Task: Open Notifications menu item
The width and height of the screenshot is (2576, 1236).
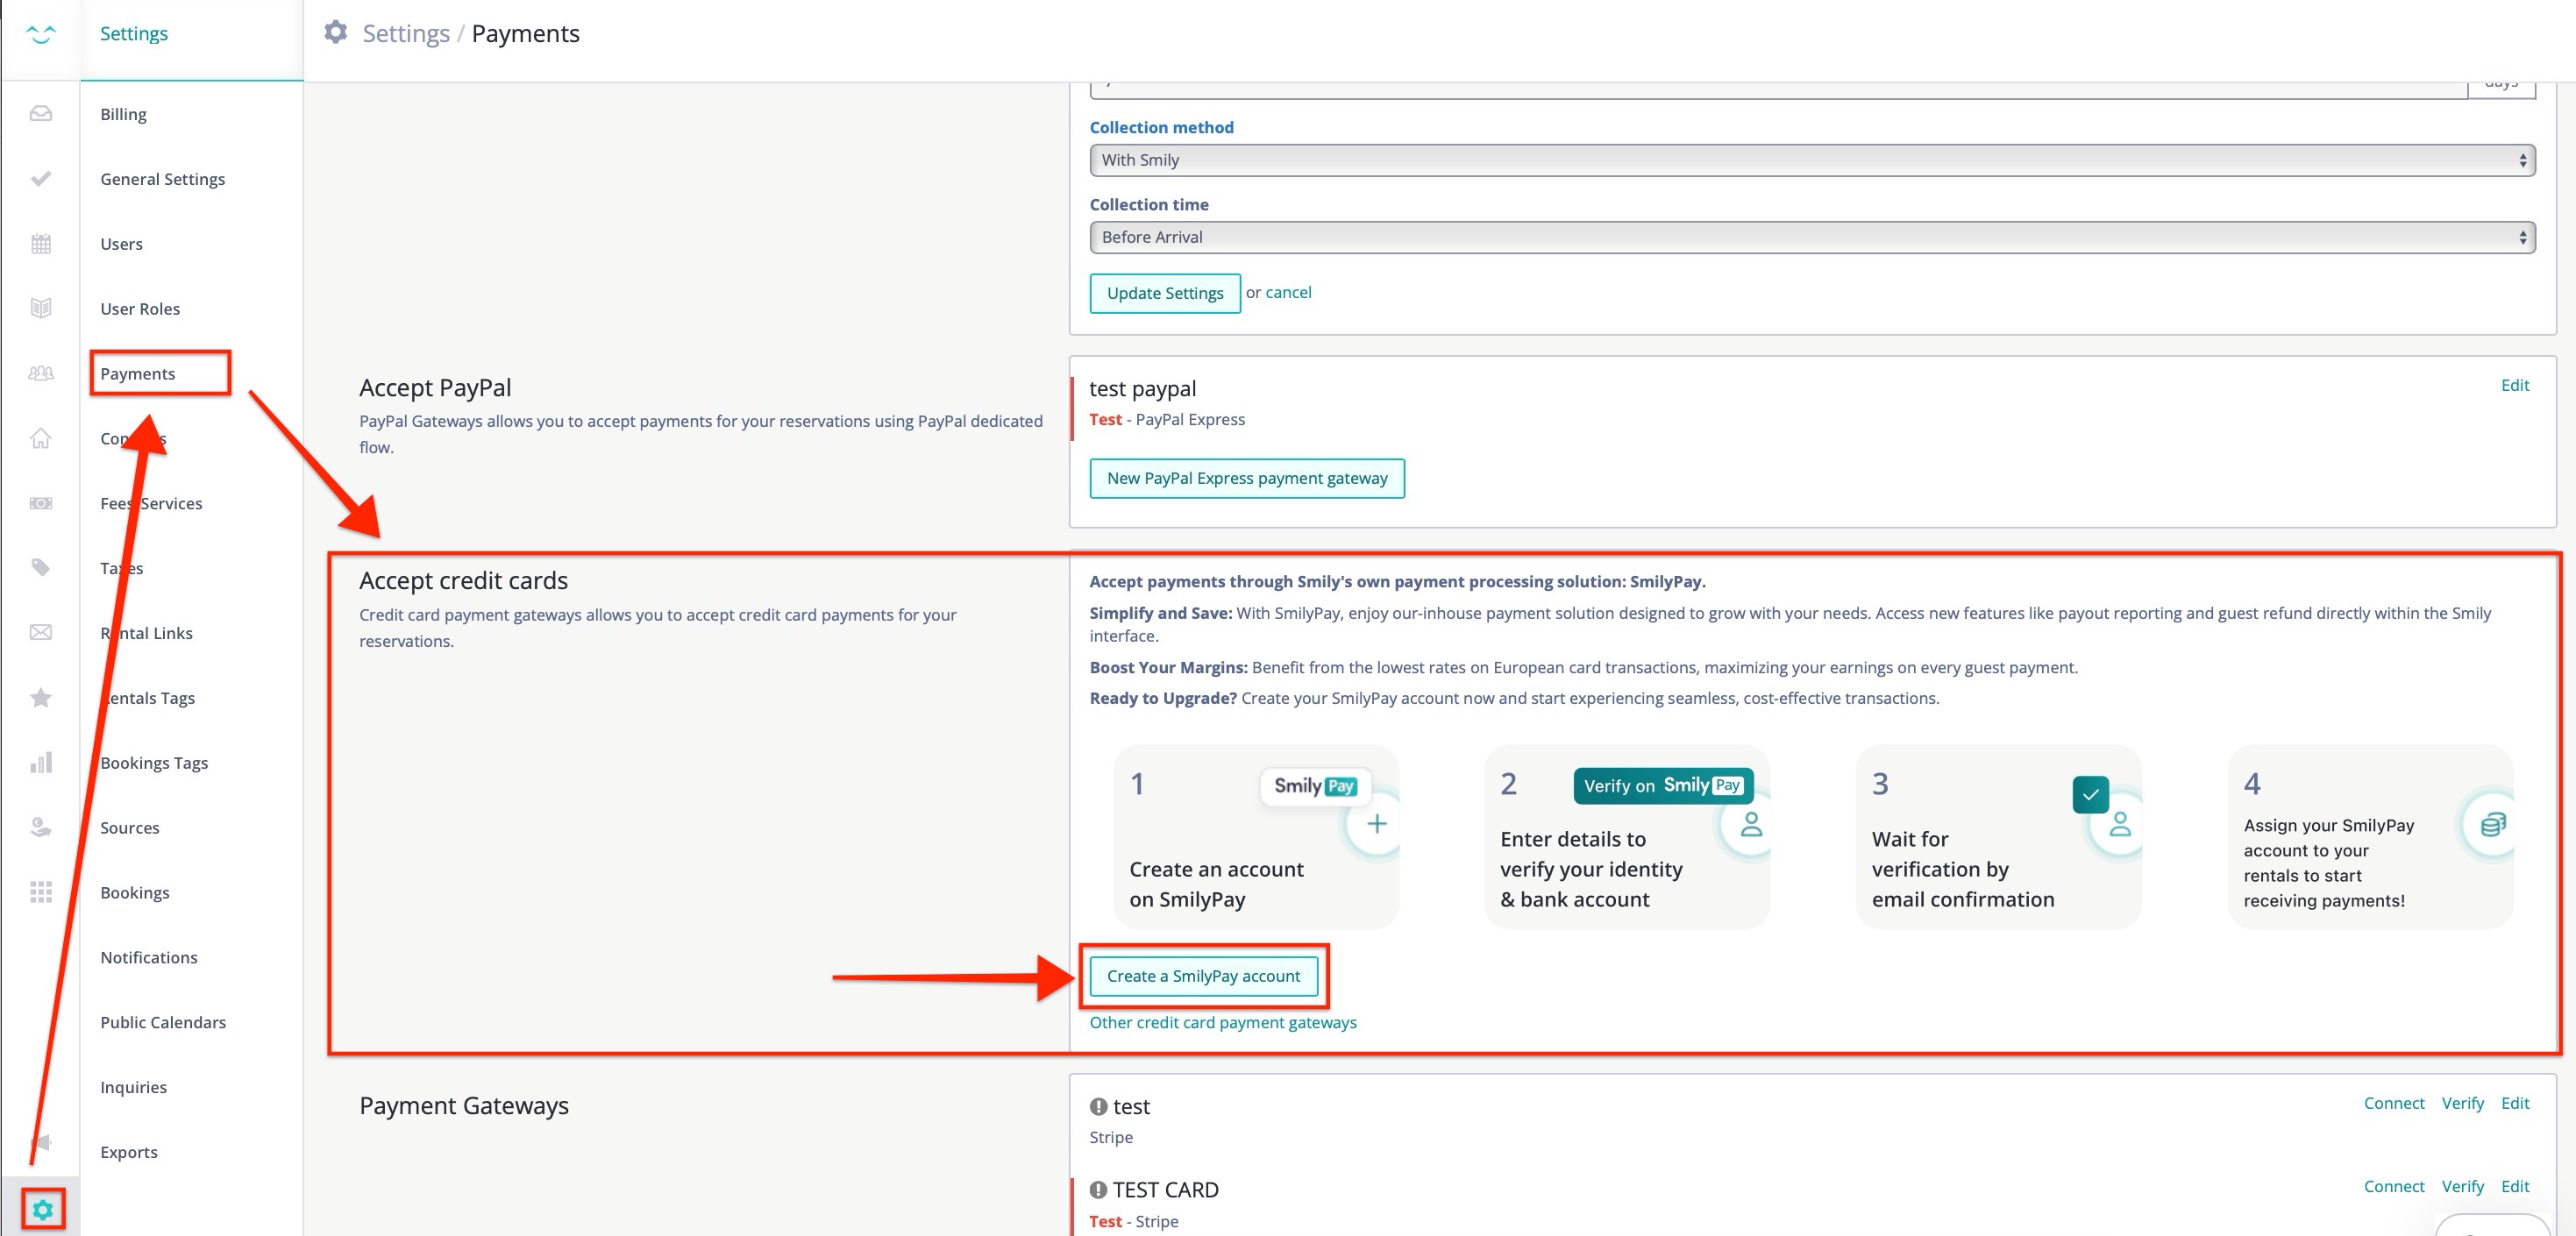Action: pyautogui.click(x=149, y=958)
